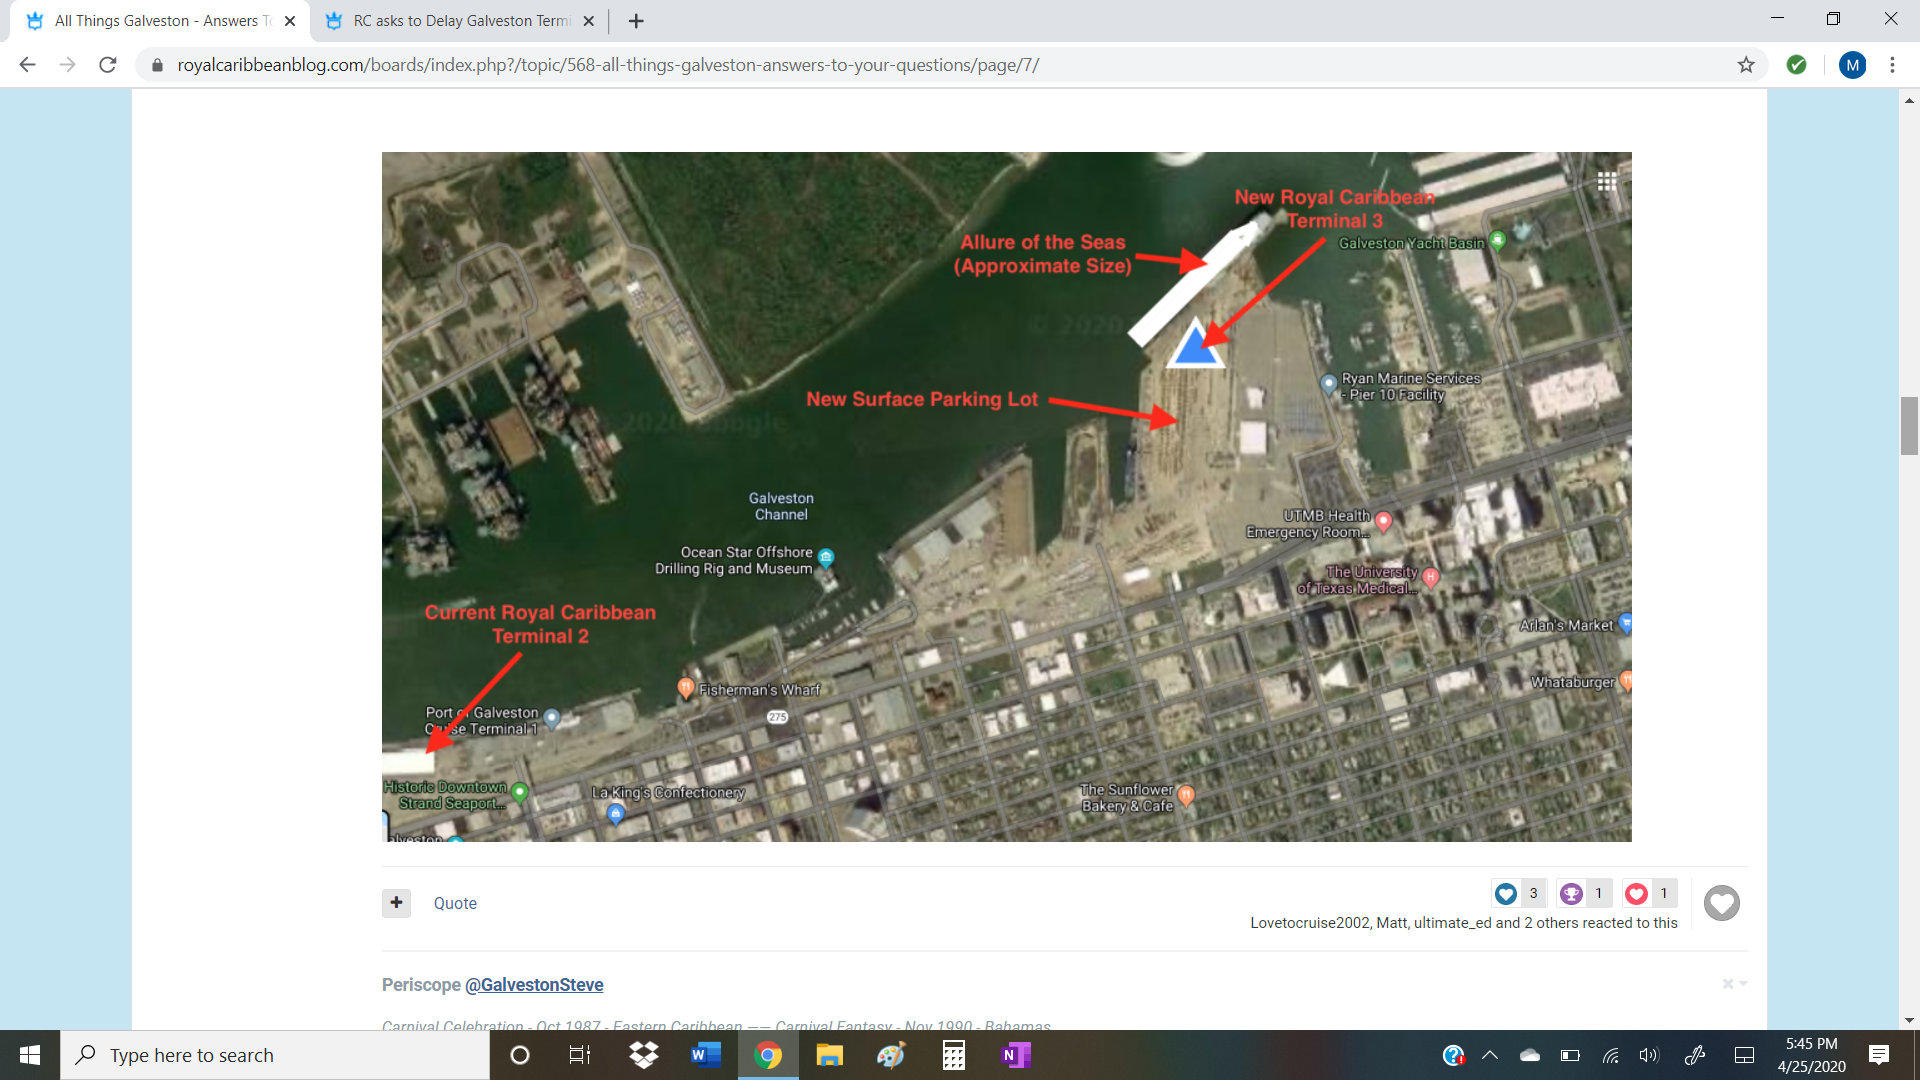Open the clock showing 5:45 PM
1920x1080 pixels.
point(1812,1055)
